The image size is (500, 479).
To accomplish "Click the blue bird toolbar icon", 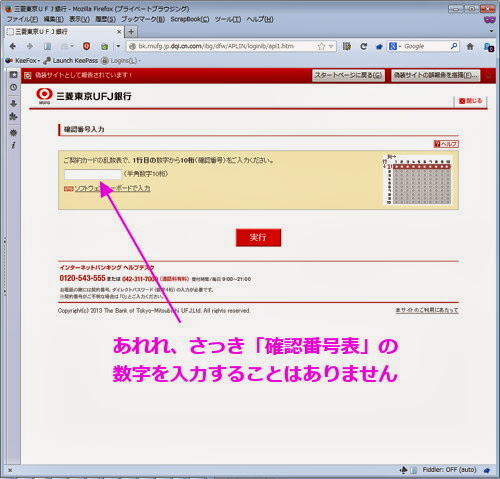I will [379, 47].
